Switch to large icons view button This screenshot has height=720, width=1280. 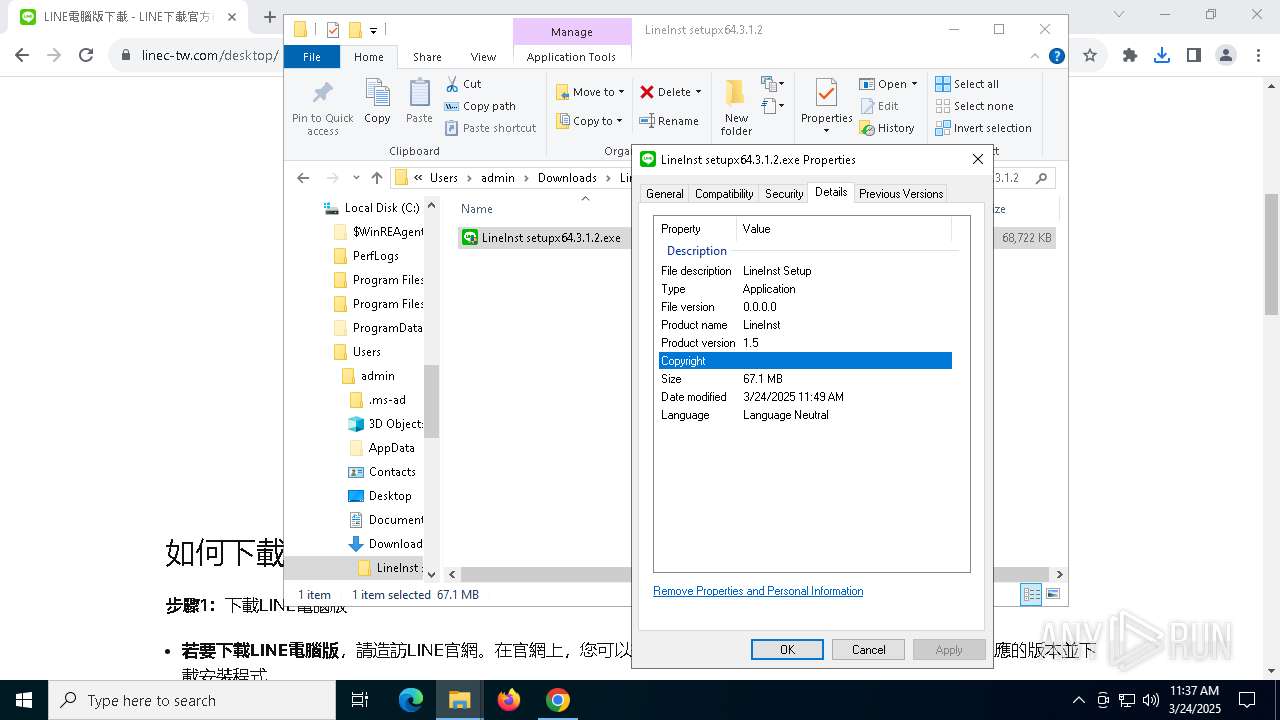point(1052,594)
